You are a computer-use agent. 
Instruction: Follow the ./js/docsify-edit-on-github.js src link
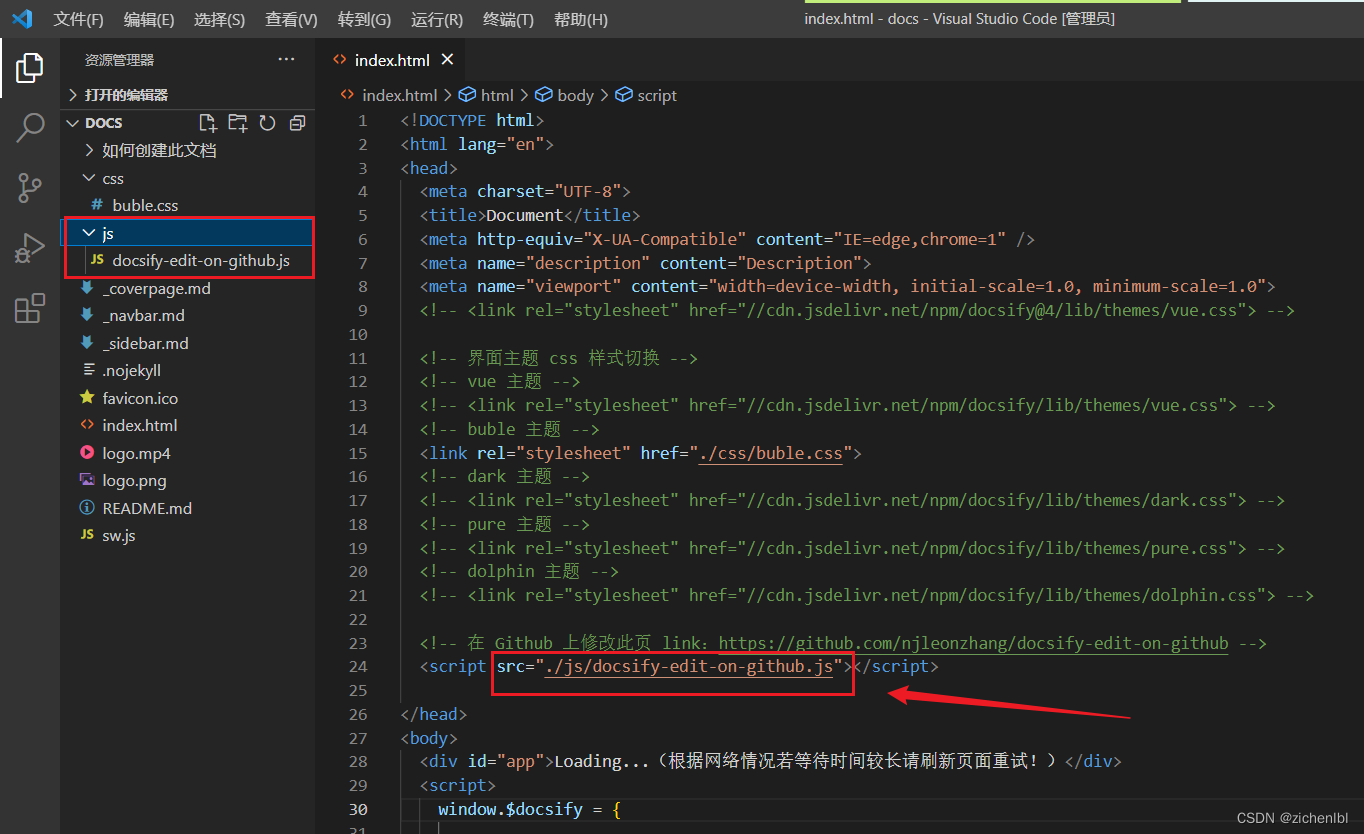coord(688,667)
